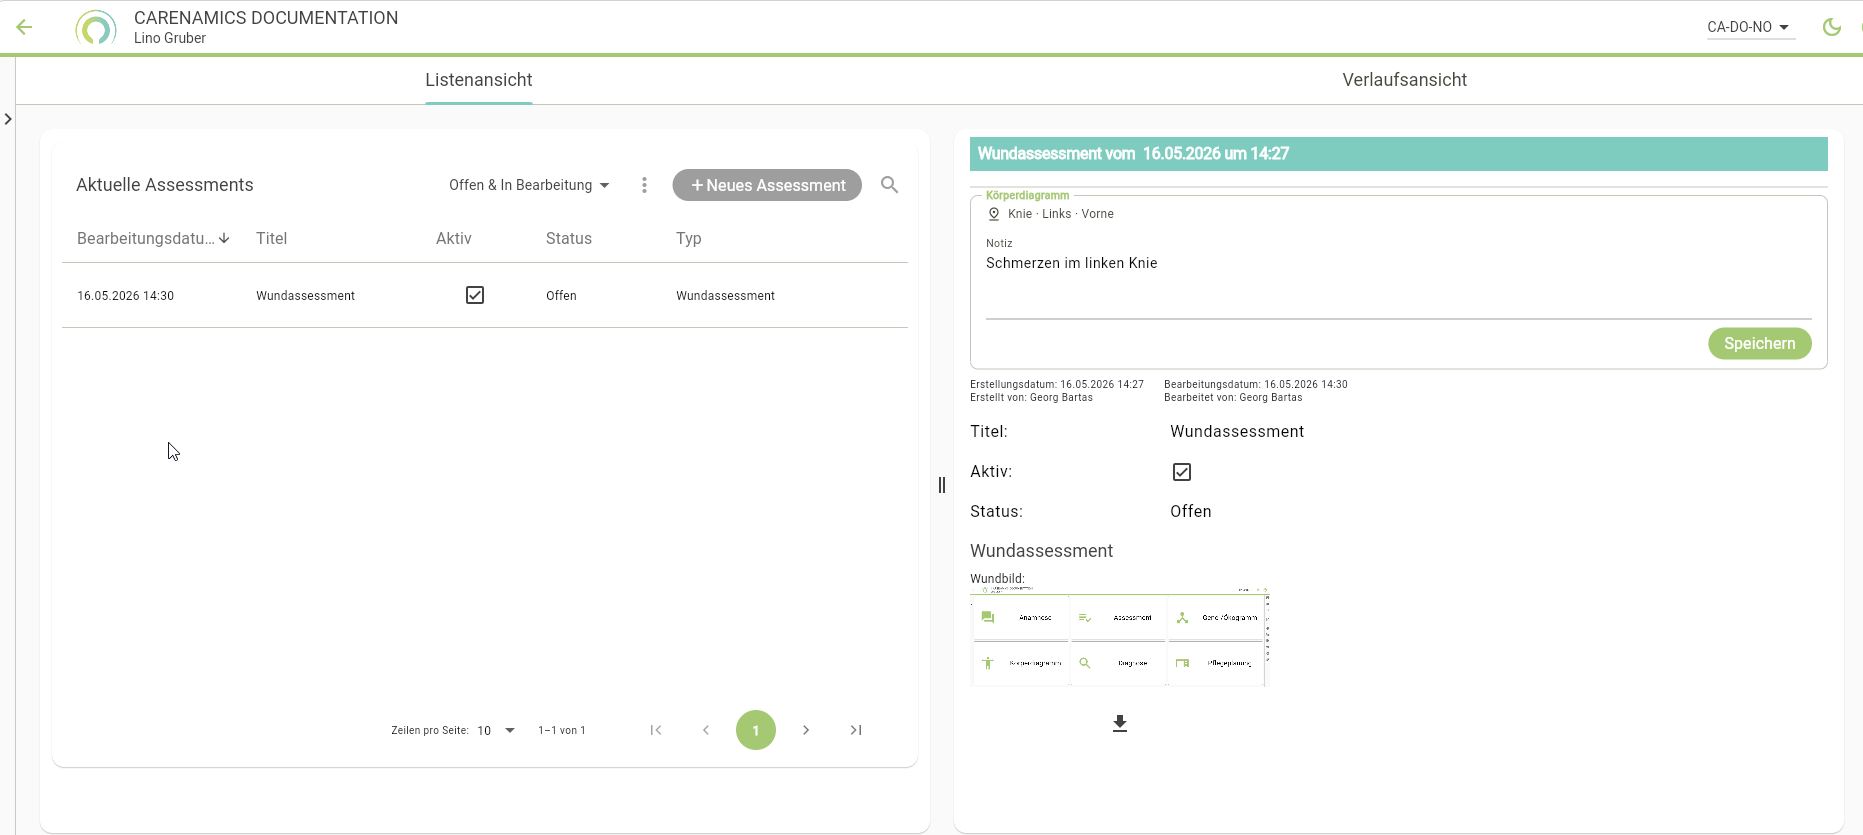Go back with the green arrow
The image size is (1863, 835).
pos(24,28)
